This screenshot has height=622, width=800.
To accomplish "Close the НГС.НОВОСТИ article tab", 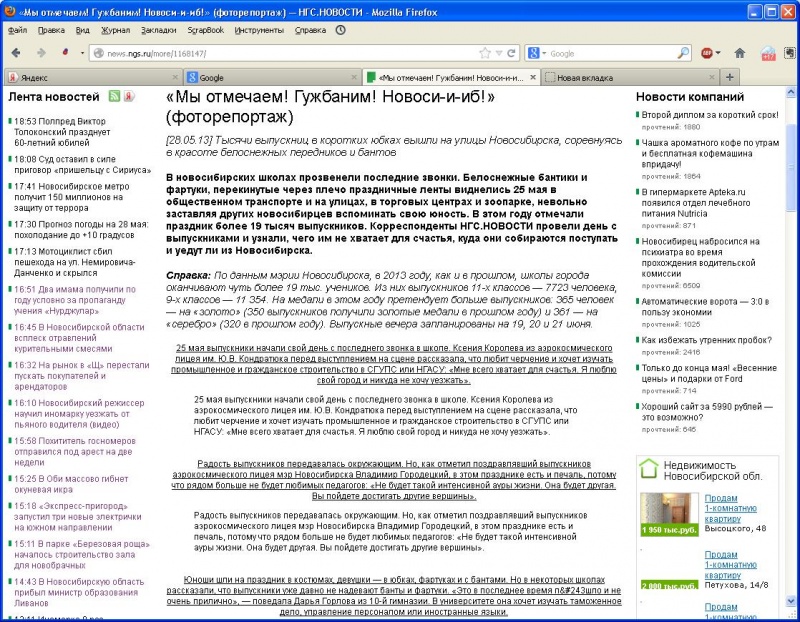I will [532, 77].
